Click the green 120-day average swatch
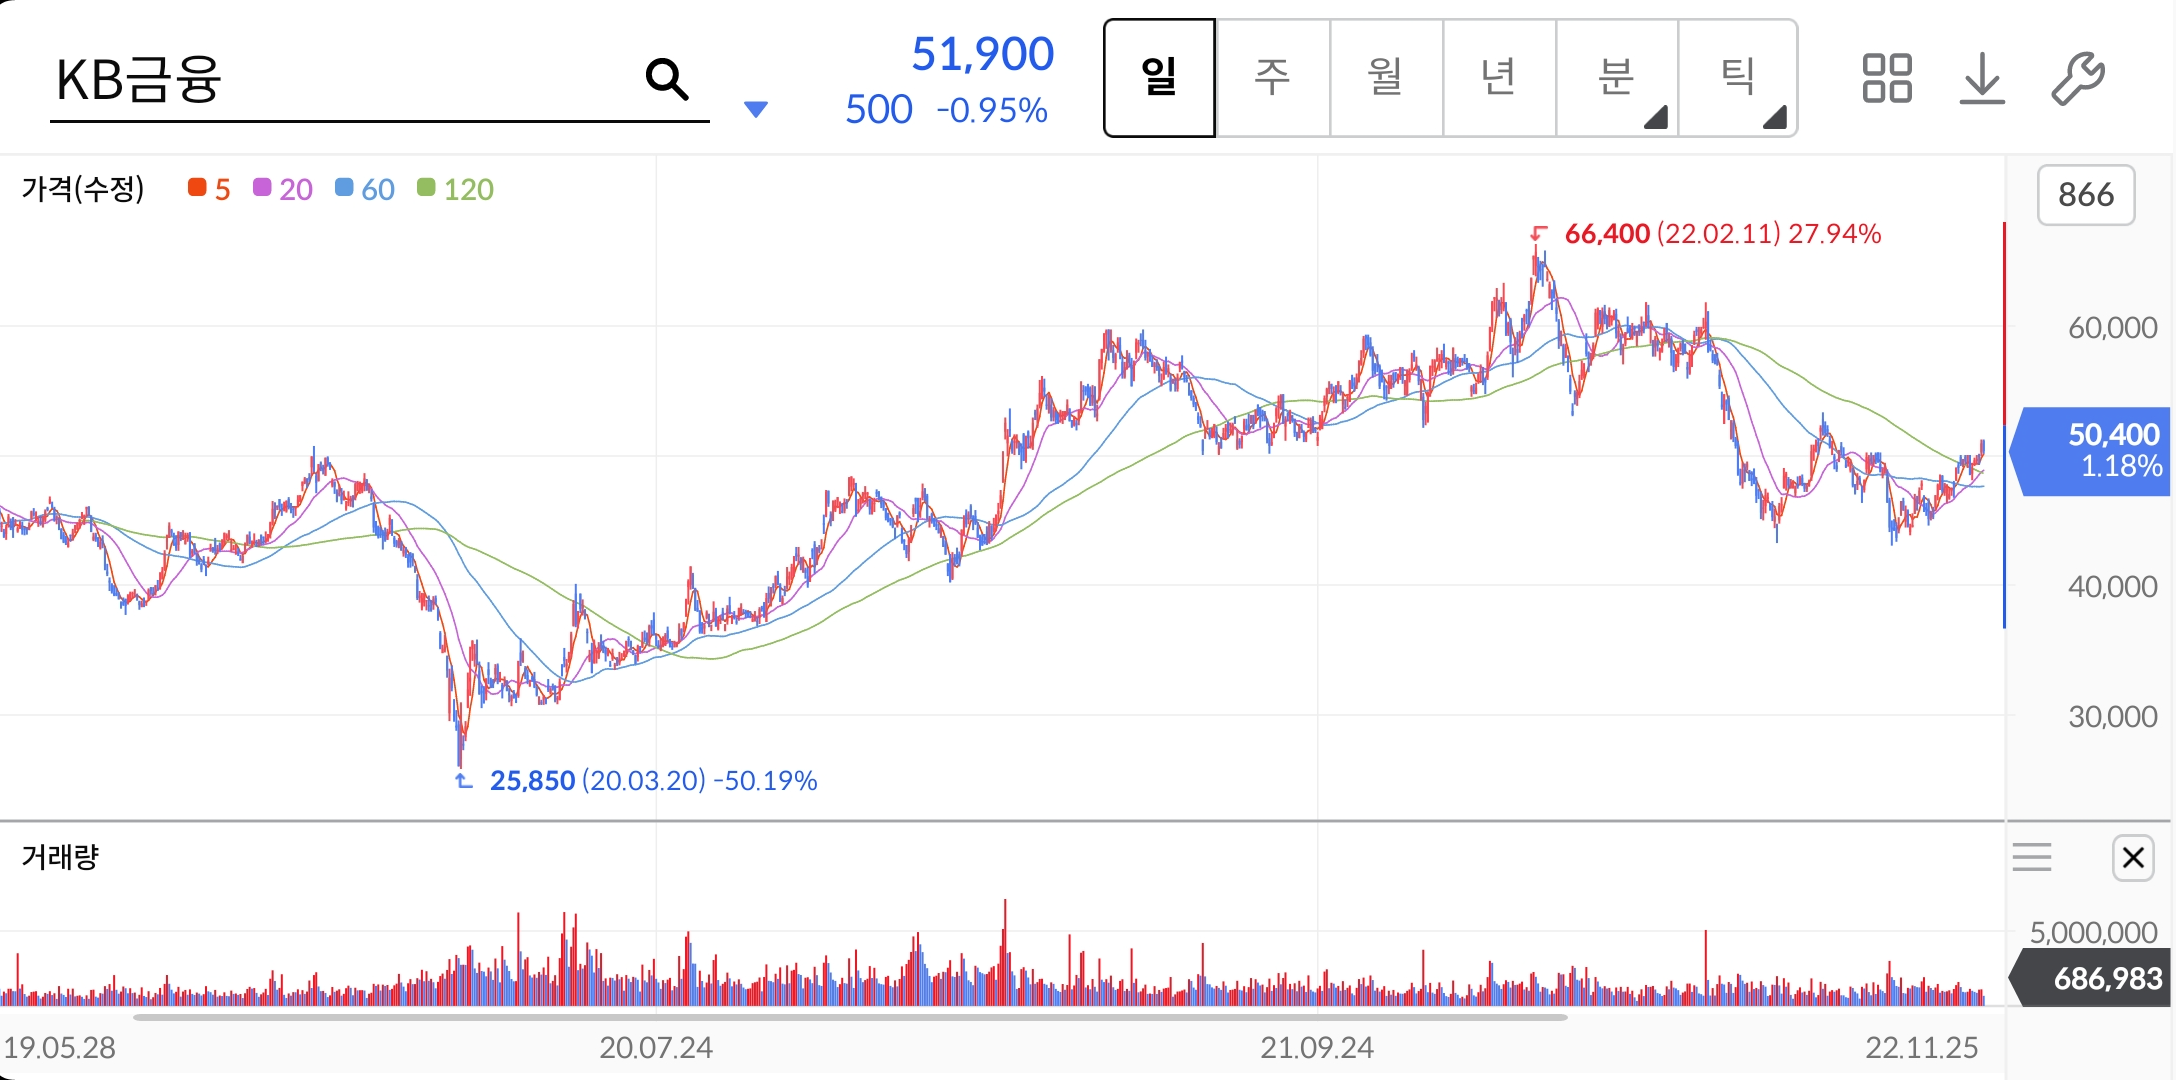The image size is (2176, 1080). click(x=427, y=188)
